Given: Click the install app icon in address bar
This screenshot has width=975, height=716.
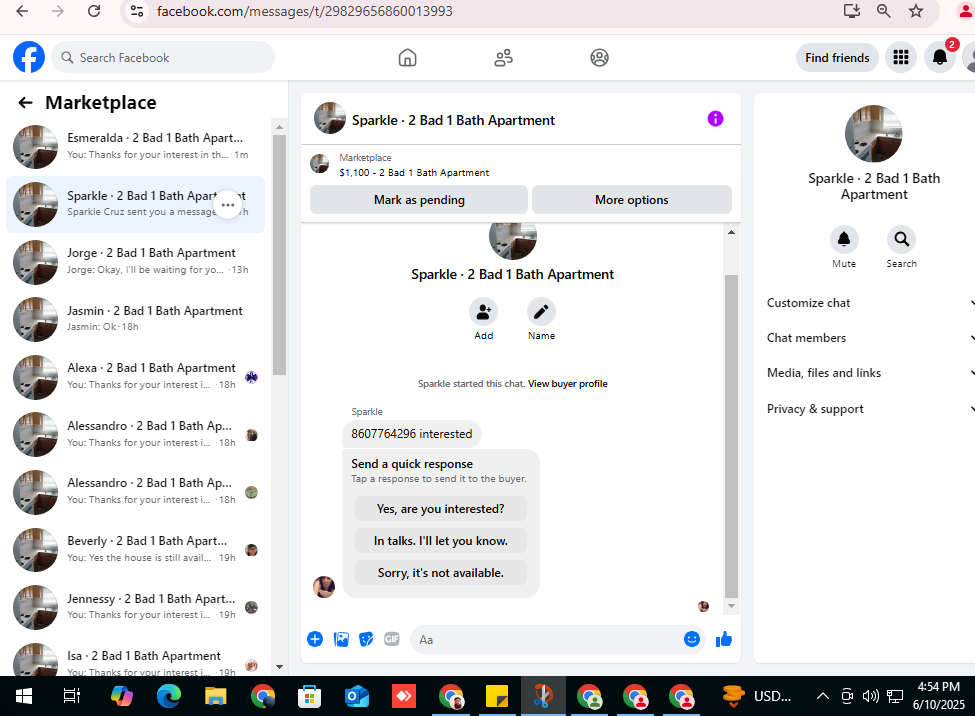Looking at the screenshot, I should [851, 11].
